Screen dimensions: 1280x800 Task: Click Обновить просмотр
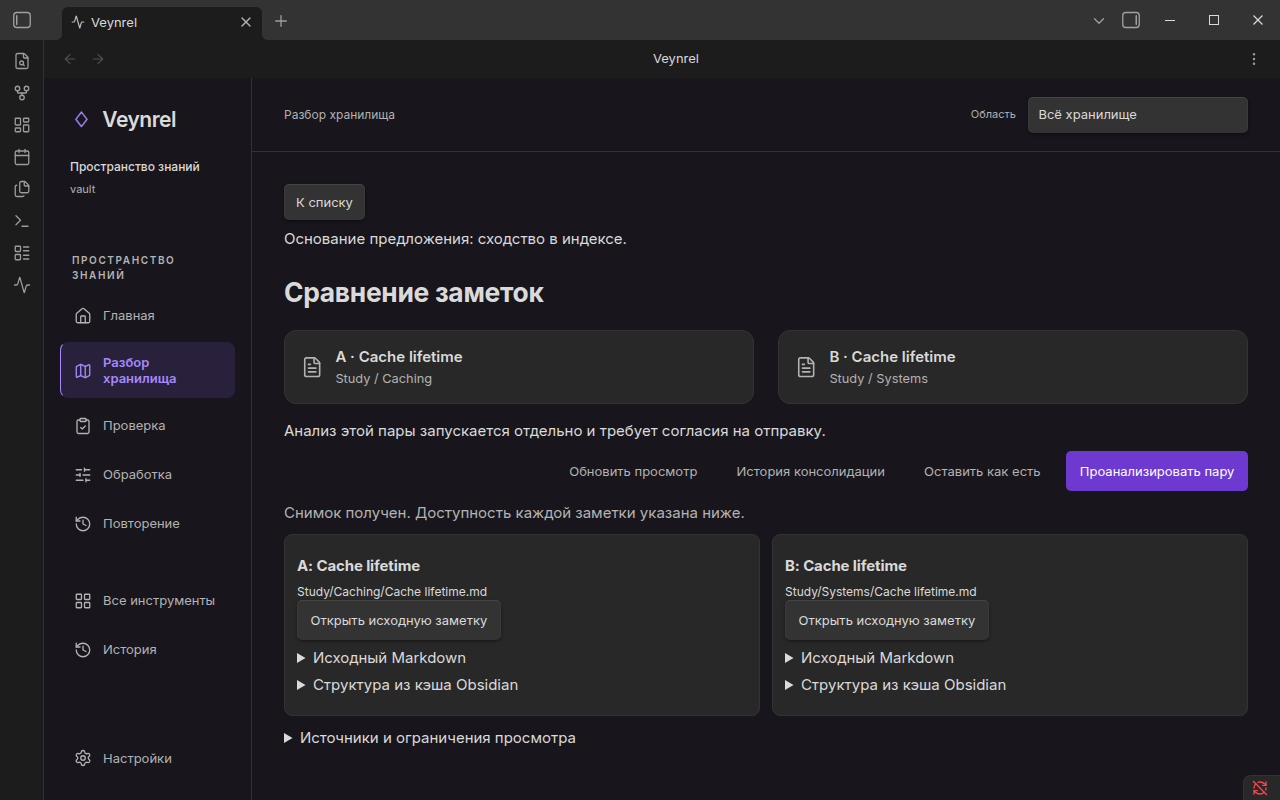click(x=633, y=472)
